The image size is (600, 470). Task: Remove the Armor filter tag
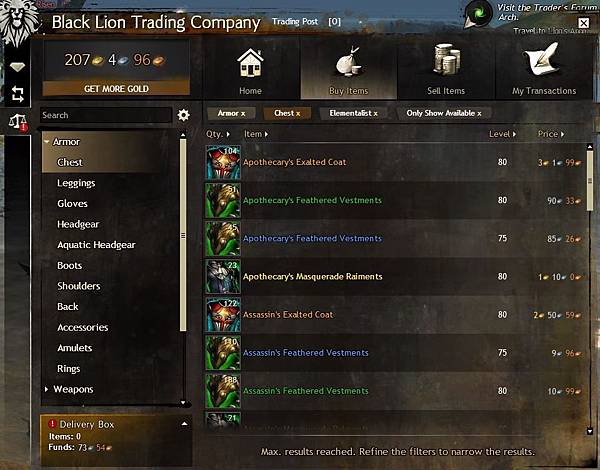point(231,113)
